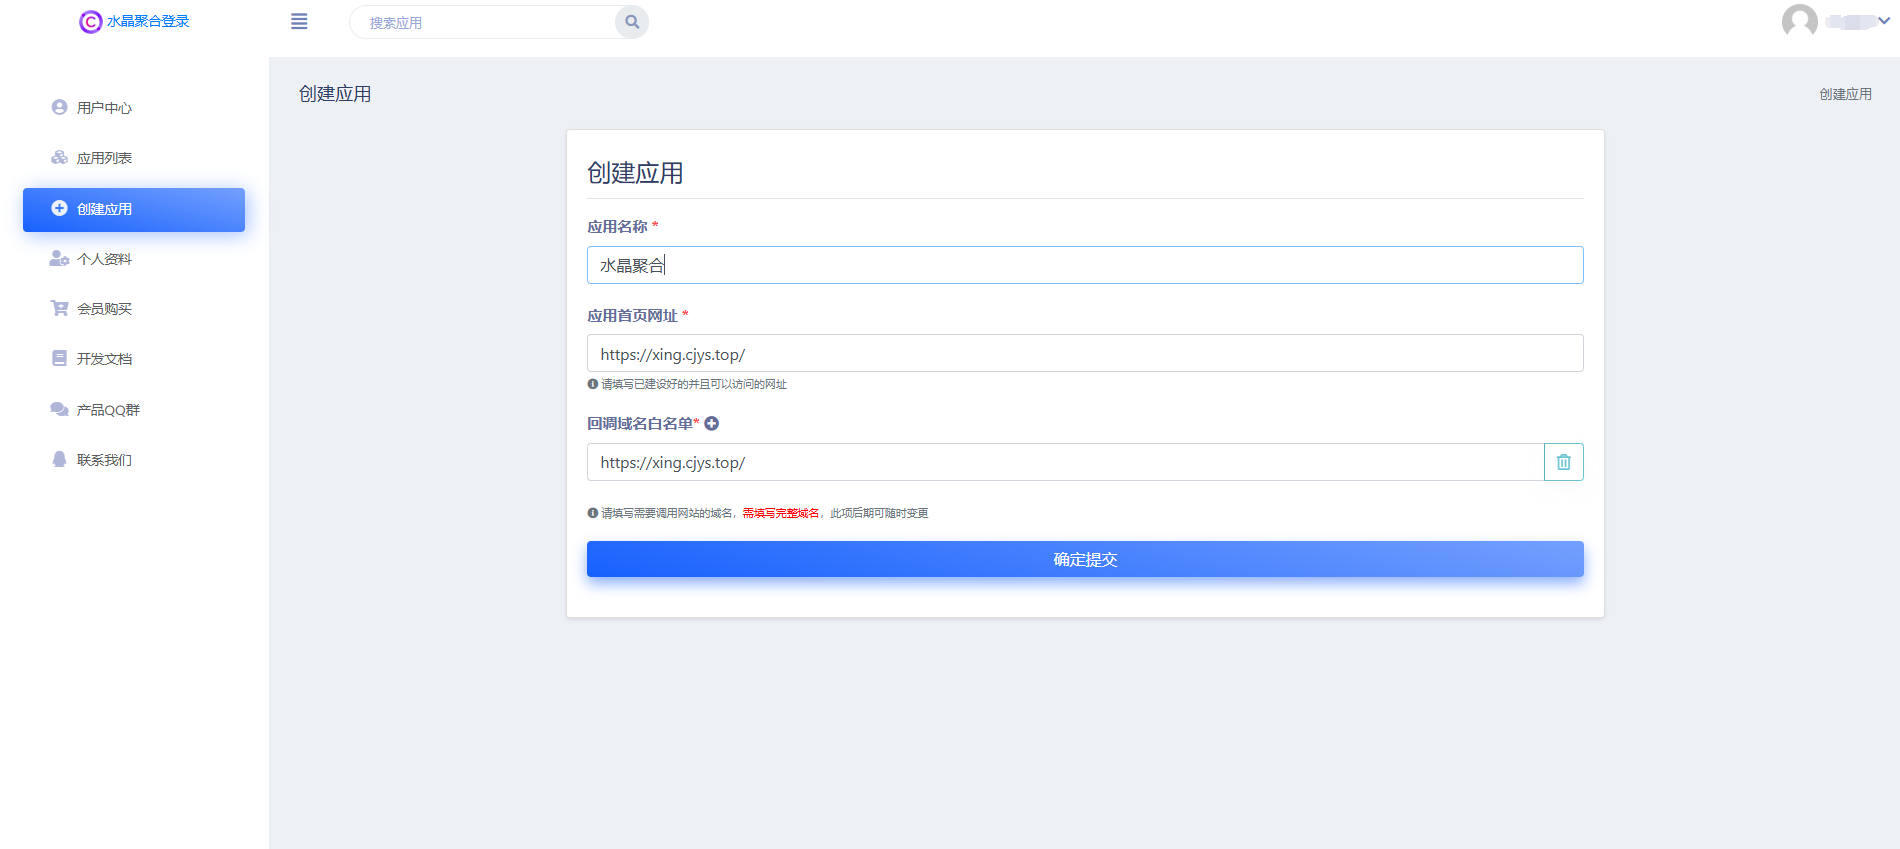1900x849 pixels.
Task: Click the 应用名称 input field
Action: pos(1084,265)
